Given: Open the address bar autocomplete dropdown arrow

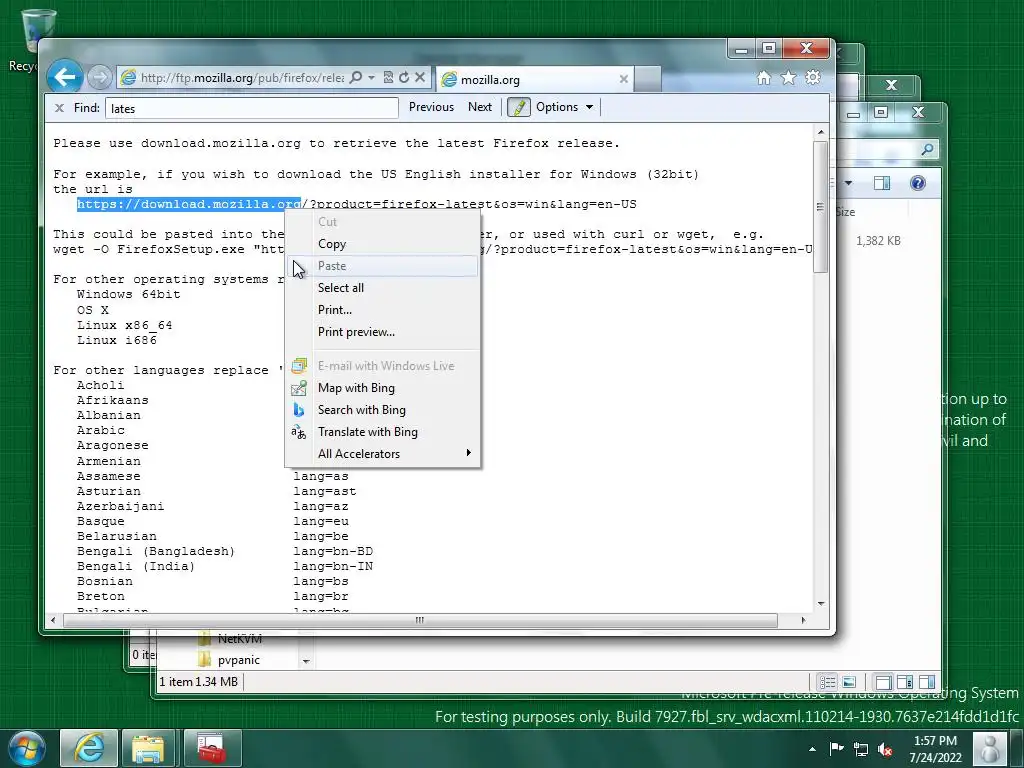Looking at the screenshot, I should (x=372, y=77).
